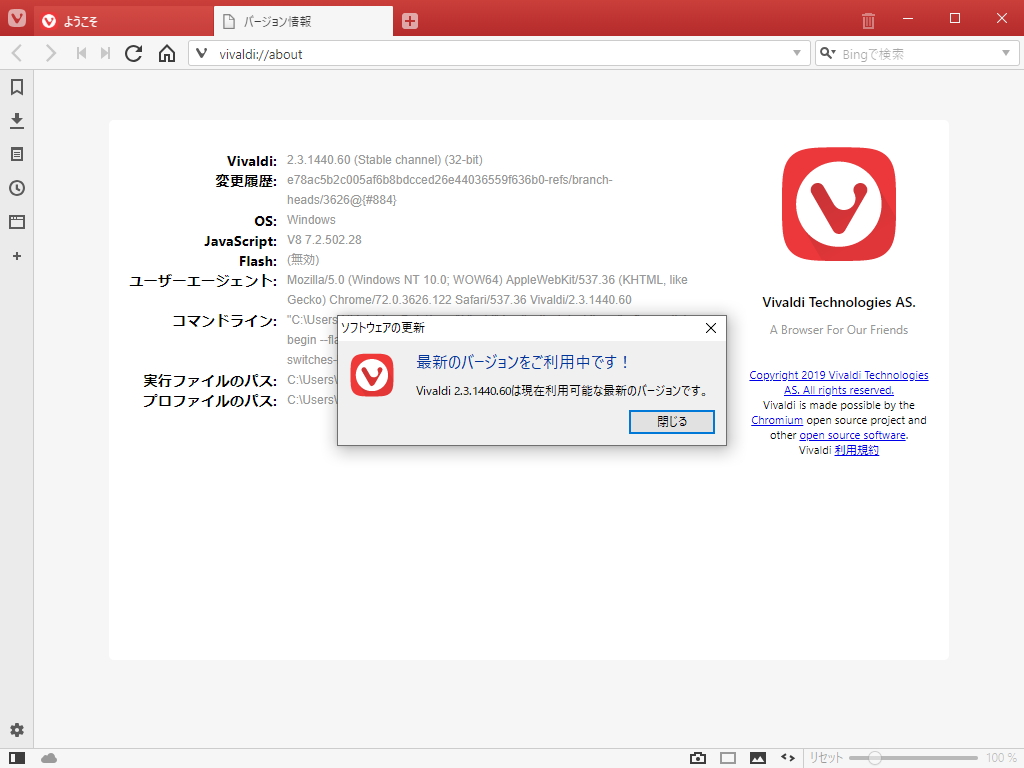This screenshot has height=768, width=1024.
Task: Toggle image loading from the status bar
Action: tap(757, 757)
